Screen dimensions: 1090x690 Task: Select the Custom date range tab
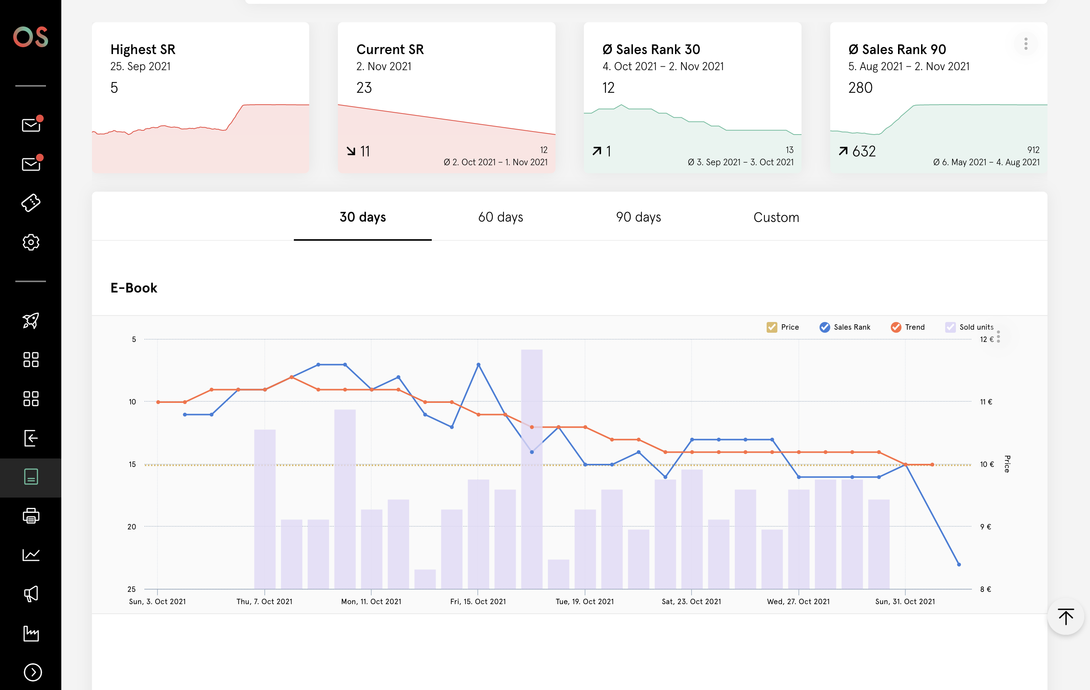(776, 217)
